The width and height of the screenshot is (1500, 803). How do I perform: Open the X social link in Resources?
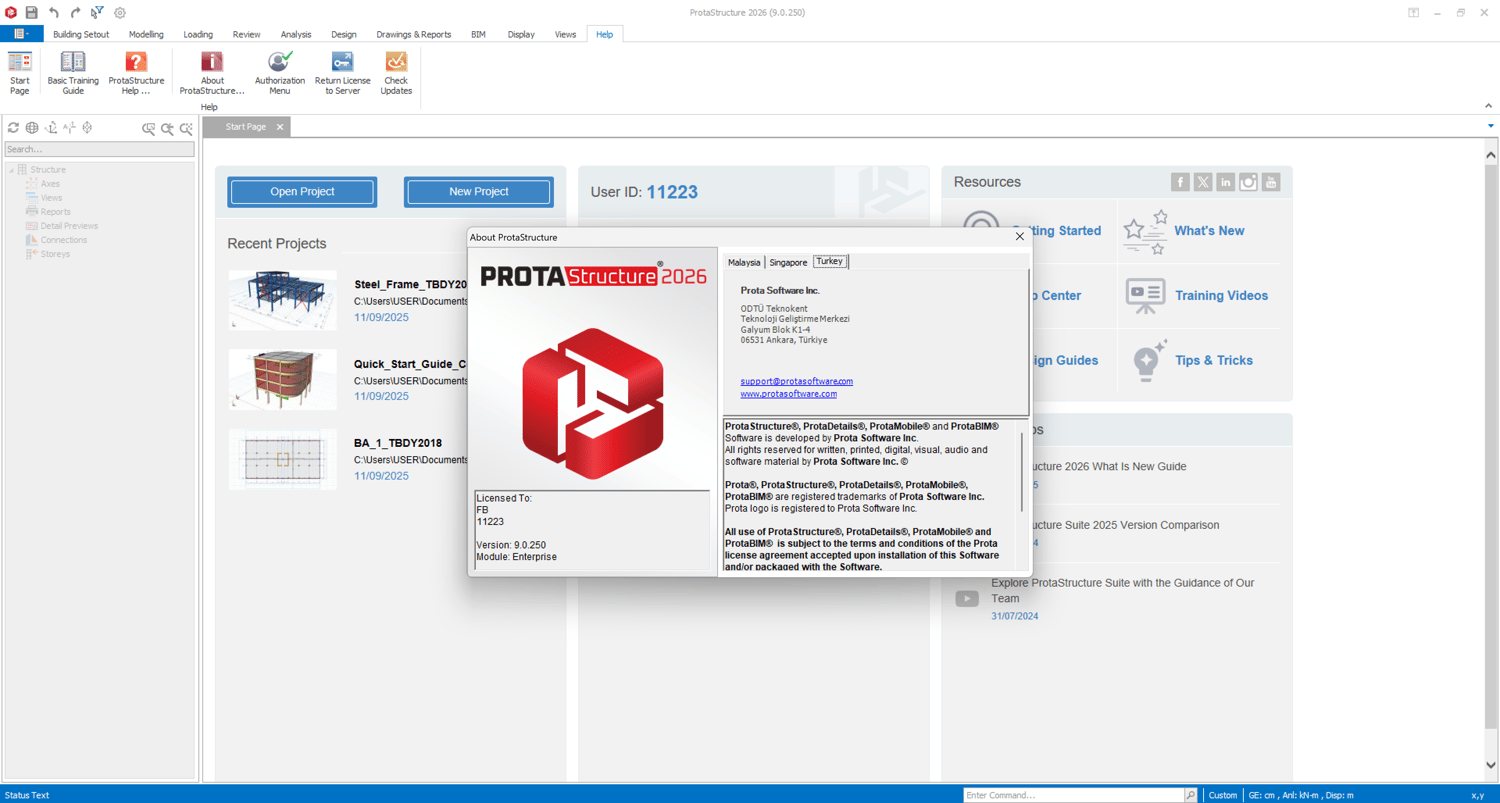point(1203,182)
